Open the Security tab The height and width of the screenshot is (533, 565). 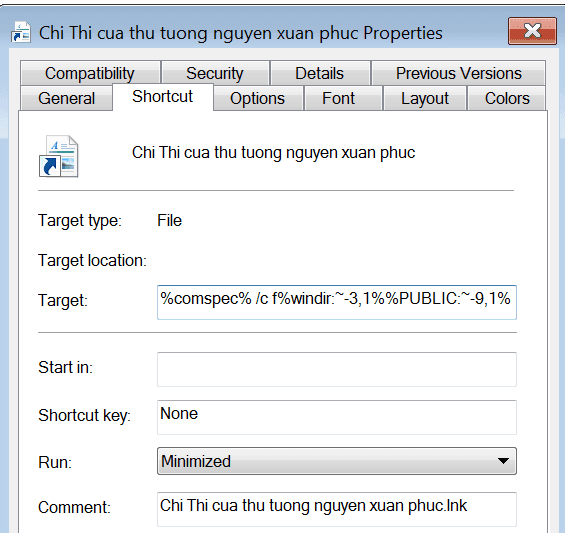point(215,73)
